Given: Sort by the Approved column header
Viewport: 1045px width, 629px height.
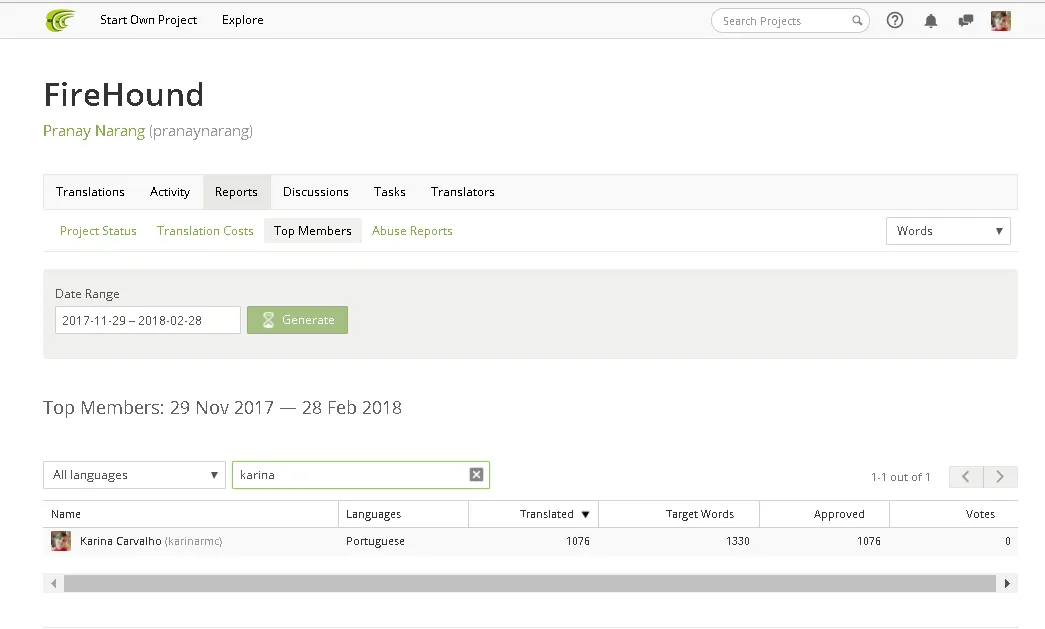Looking at the screenshot, I should point(824,514).
